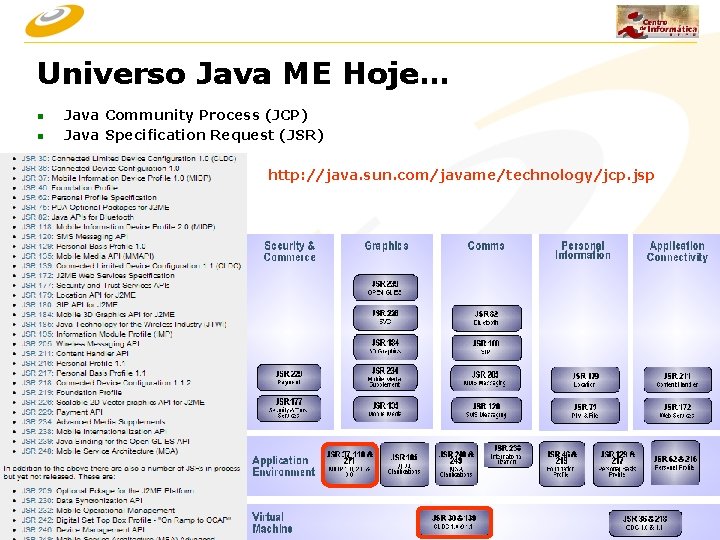Select the JSR 211 Content Handler box
This screenshot has height=540, width=720.
[678, 380]
